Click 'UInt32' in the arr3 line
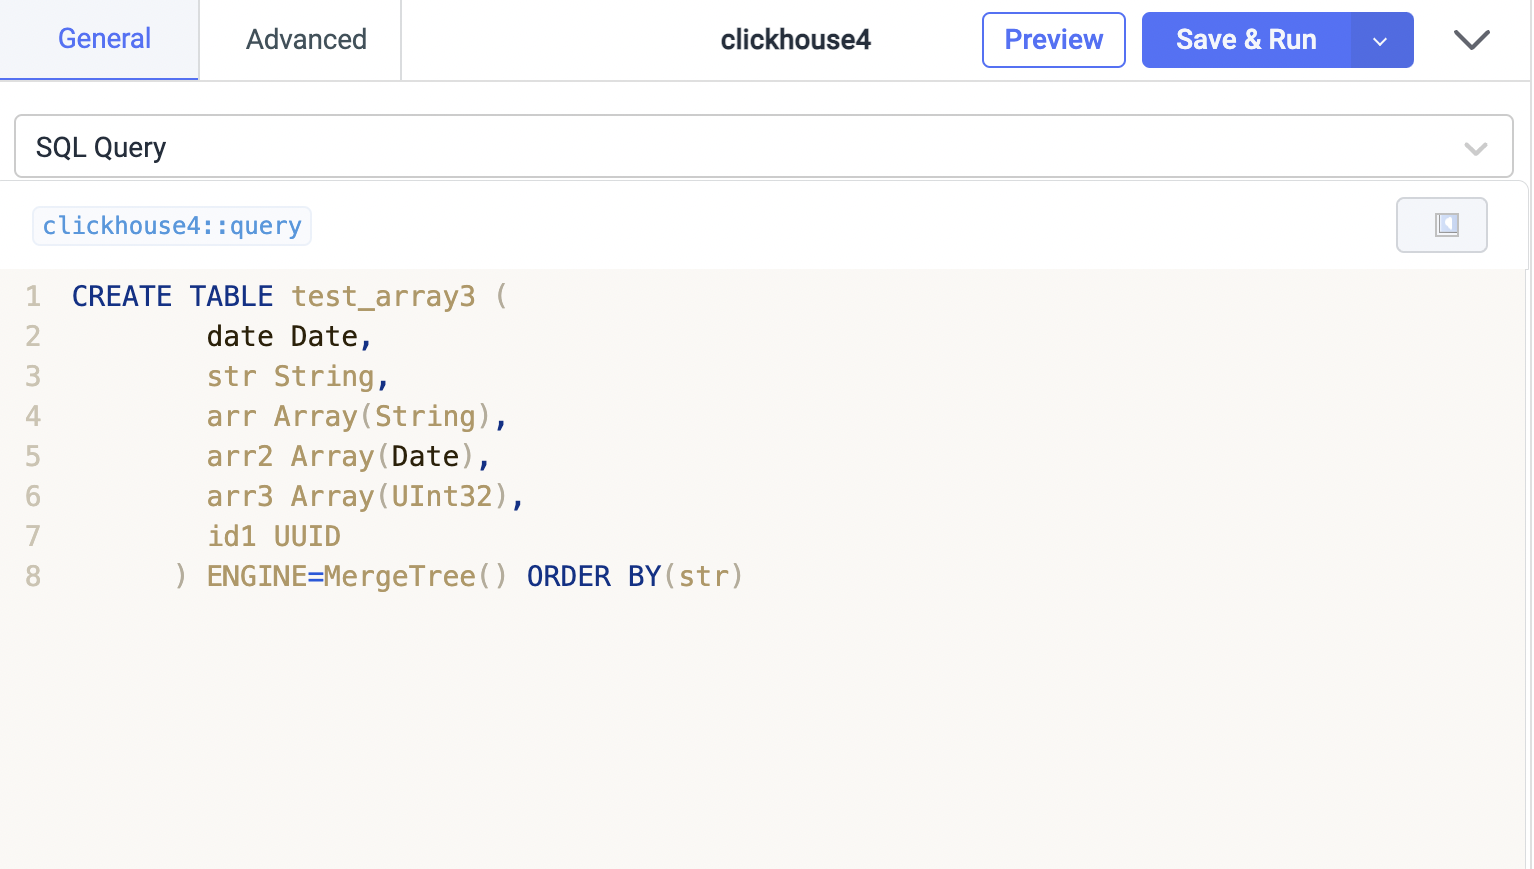 (x=441, y=497)
